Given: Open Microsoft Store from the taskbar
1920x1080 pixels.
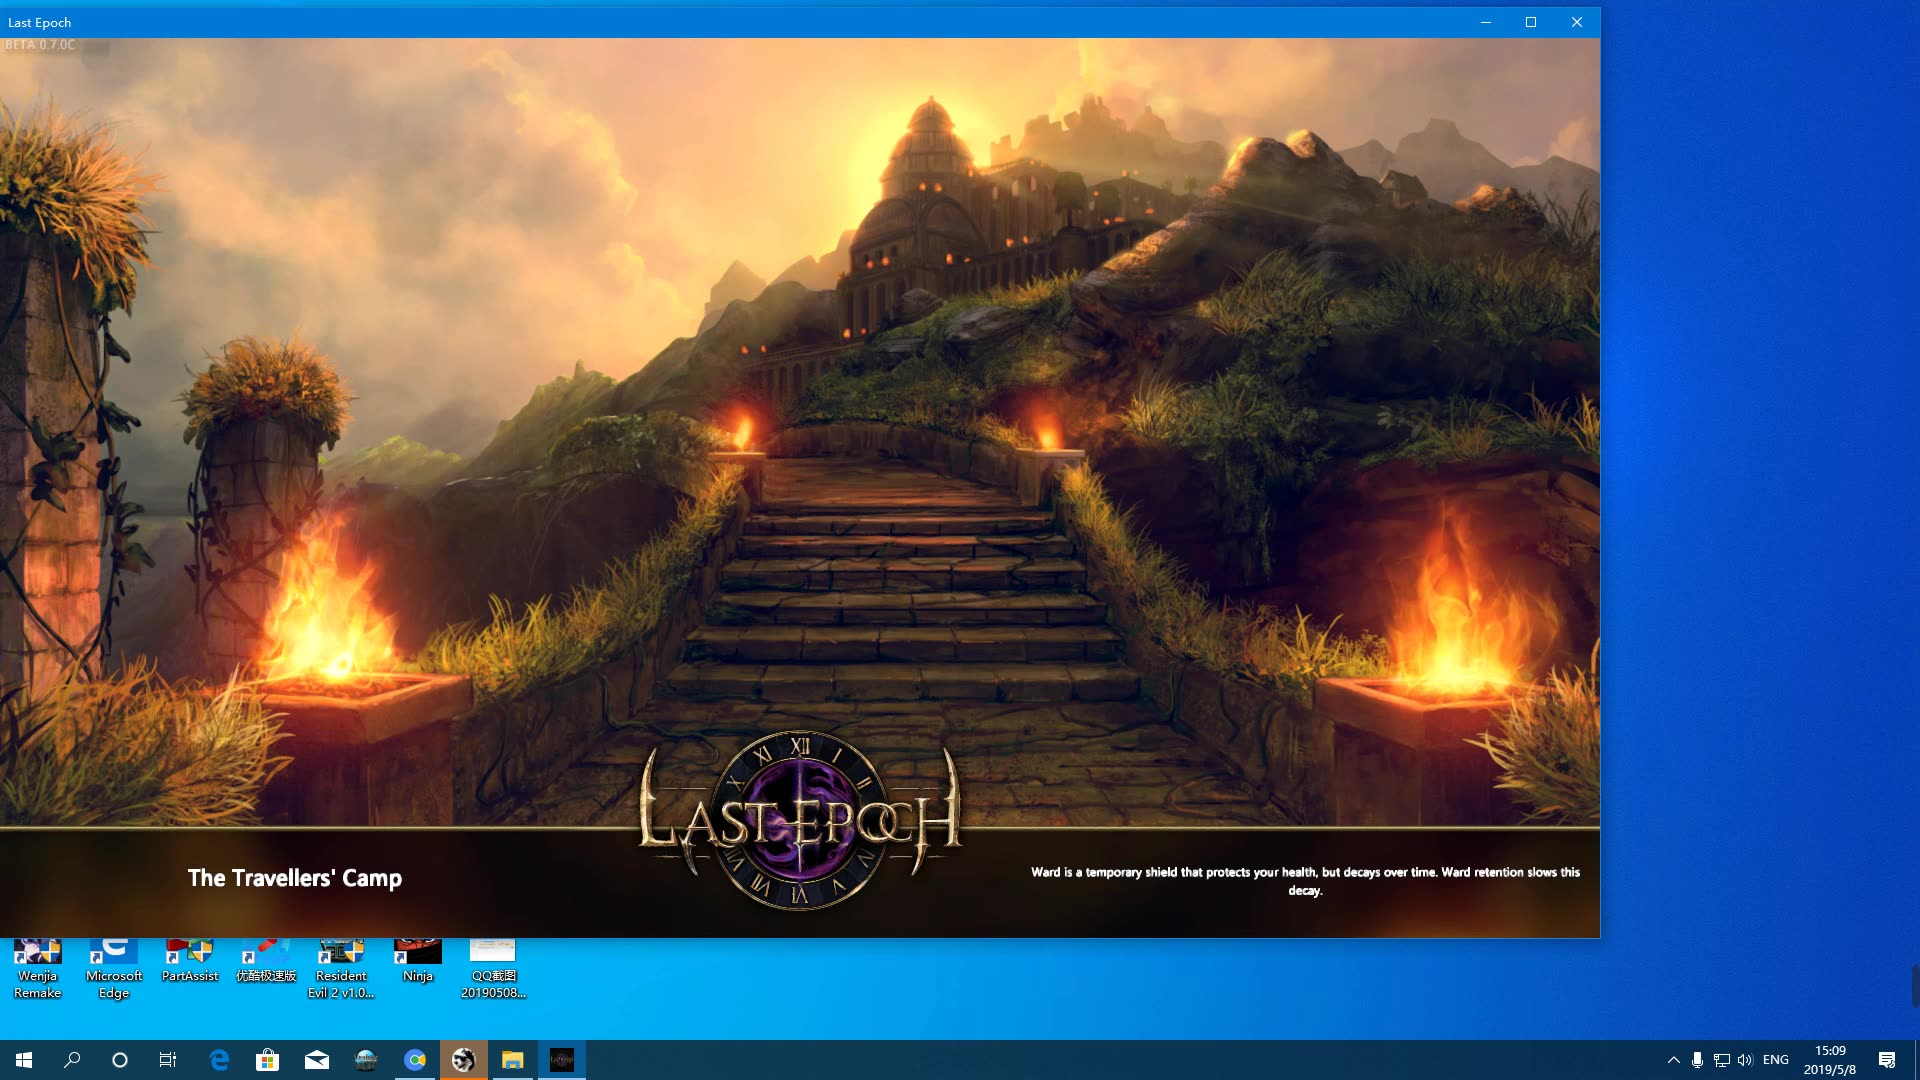Looking at the screenshot, I should (x=267, y=1060).
